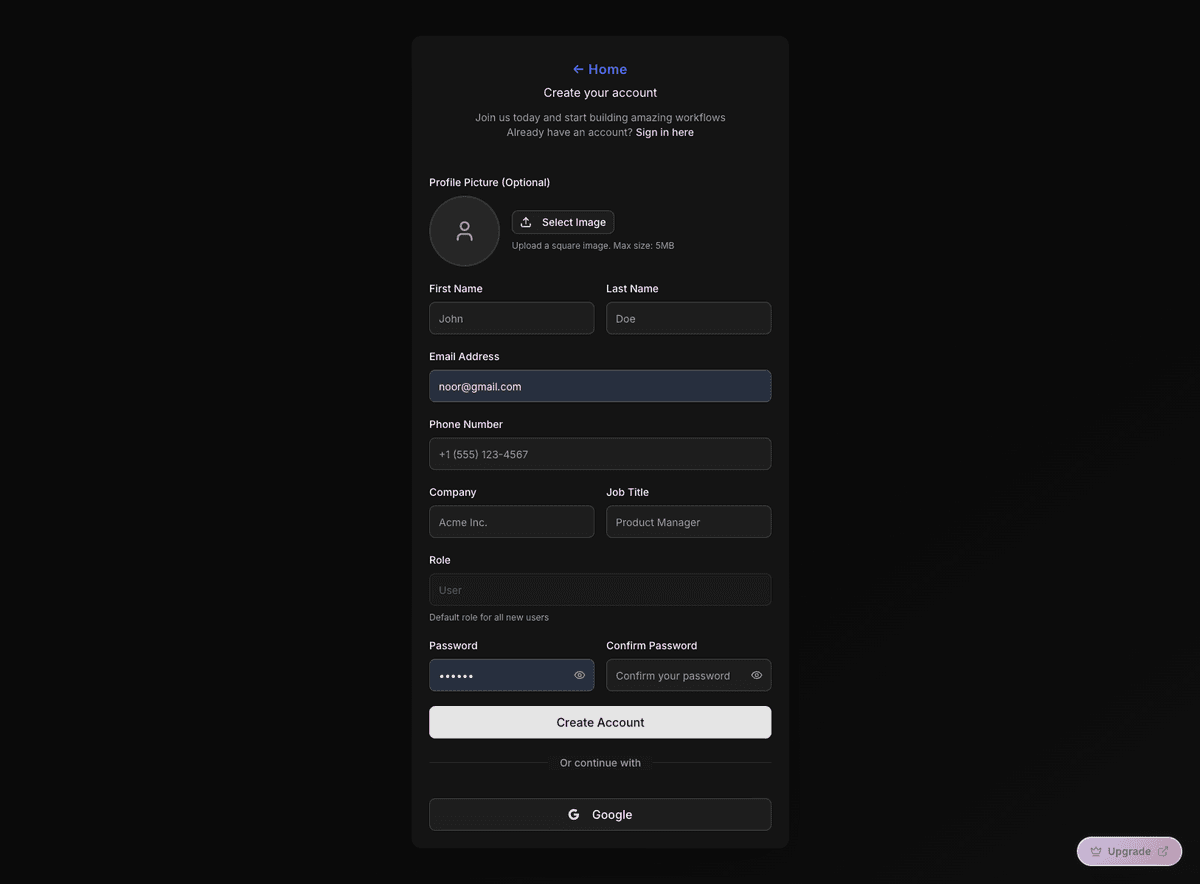This screenshot has width=1200, height=884.
Task: Focus the Last Name input field
Action: pos(688,319)
